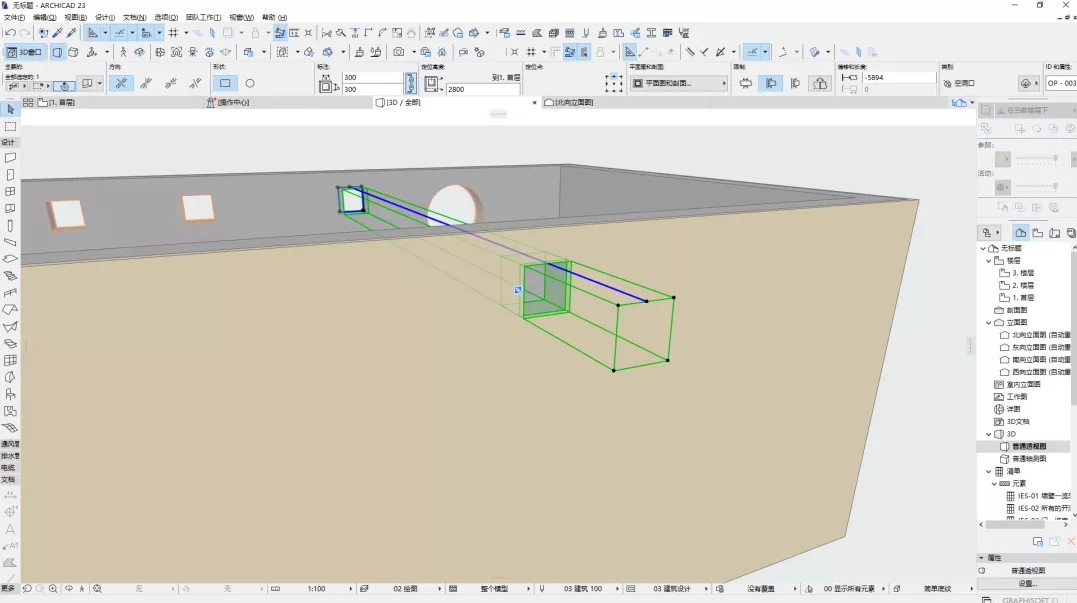Open the 设计(I) menu
1077x603 pixels.
click(x=105, y=18)
